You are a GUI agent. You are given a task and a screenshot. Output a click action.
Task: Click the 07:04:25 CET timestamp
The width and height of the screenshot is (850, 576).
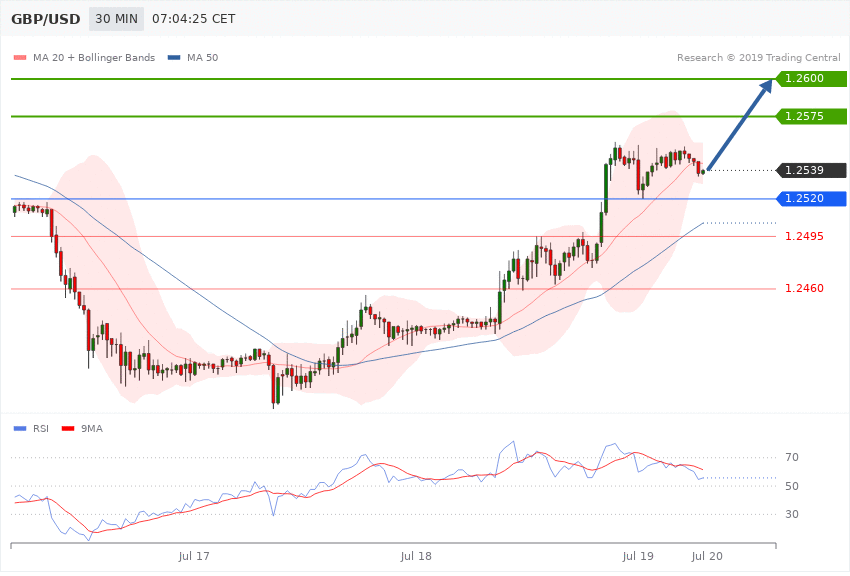click(194, 19)
